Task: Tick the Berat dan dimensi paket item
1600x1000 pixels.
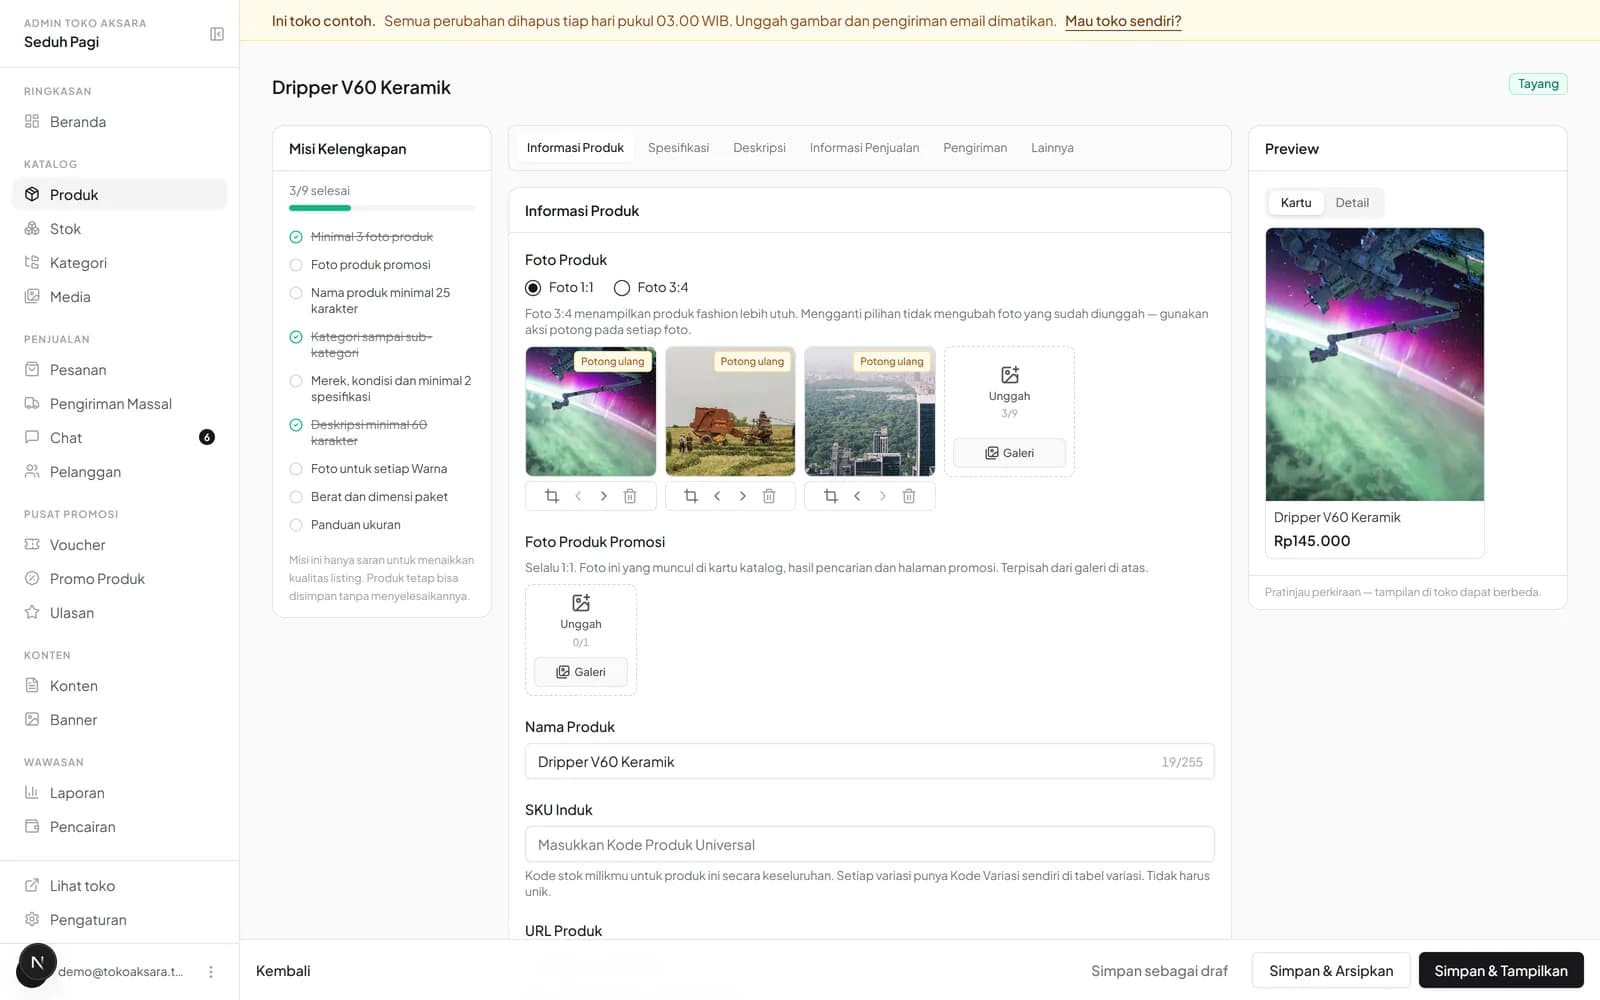Action: [x=296, y=497]
